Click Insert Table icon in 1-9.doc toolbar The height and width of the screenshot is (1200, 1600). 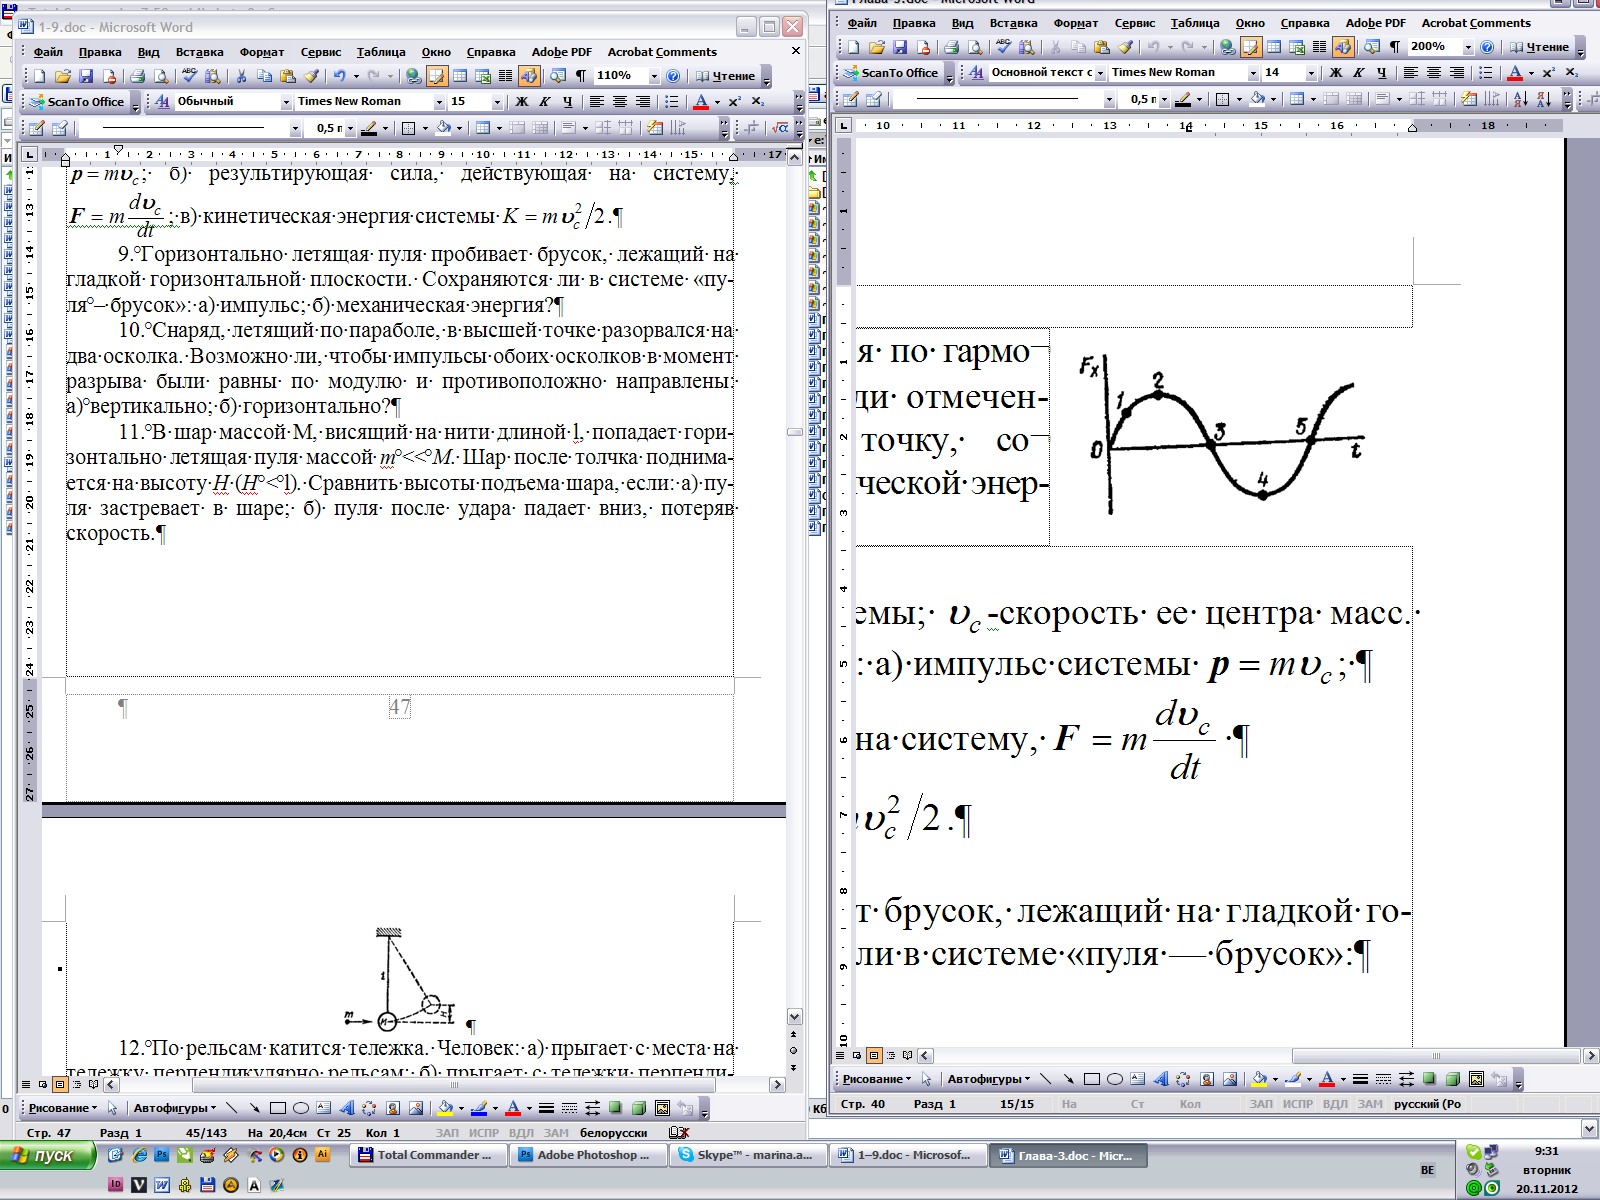click(x=460, y=76)
